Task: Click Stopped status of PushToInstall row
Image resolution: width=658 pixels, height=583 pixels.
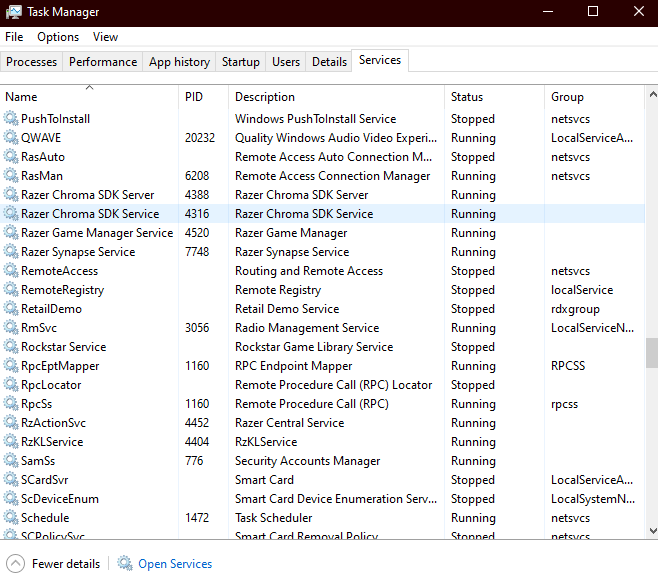Action: 473,119
